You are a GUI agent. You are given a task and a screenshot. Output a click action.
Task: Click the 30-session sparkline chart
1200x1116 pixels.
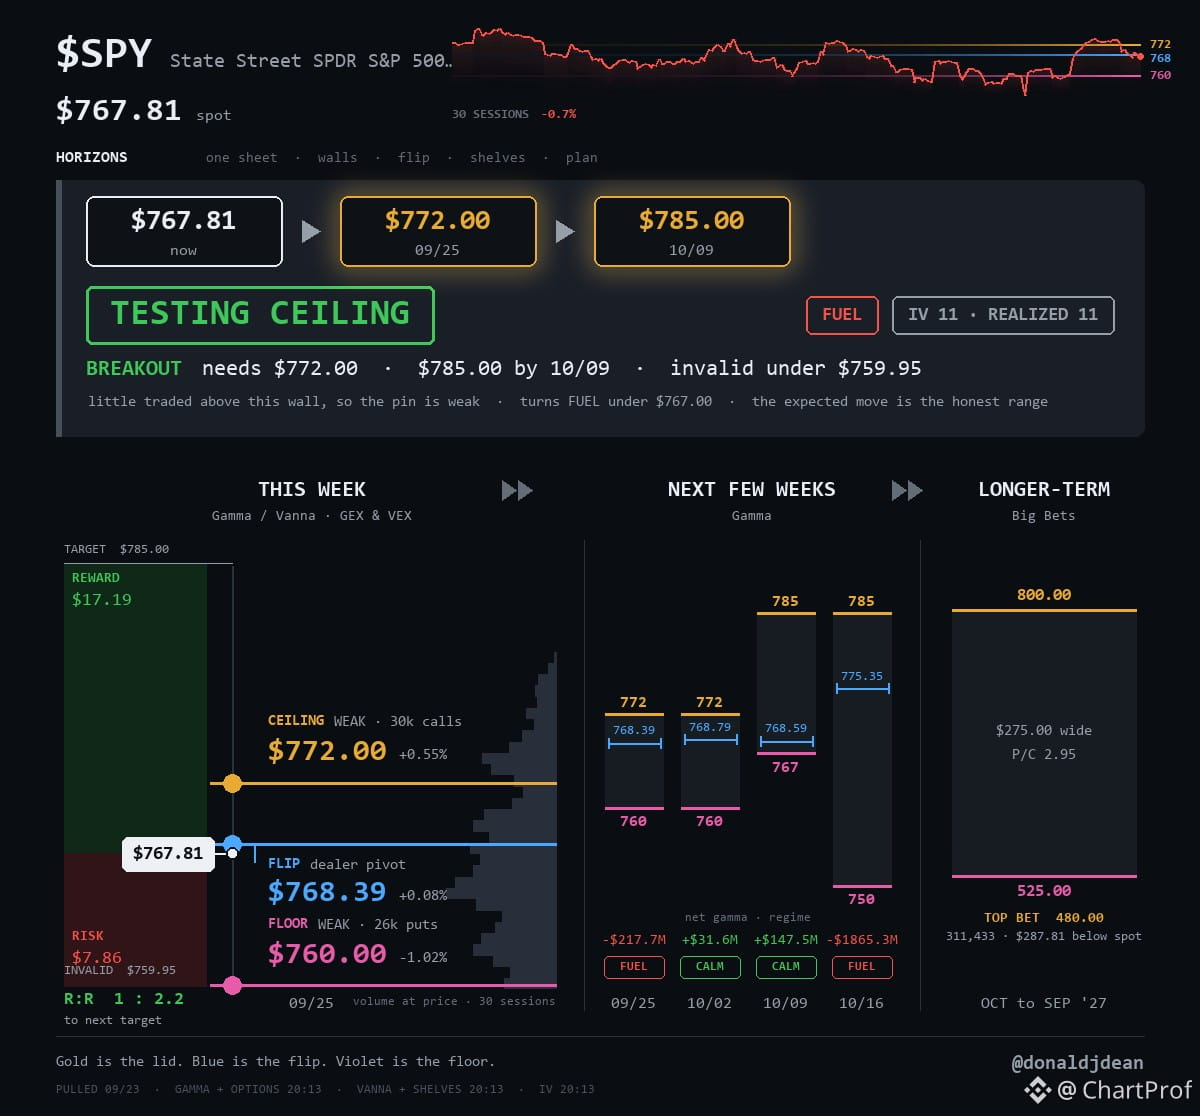797,60
